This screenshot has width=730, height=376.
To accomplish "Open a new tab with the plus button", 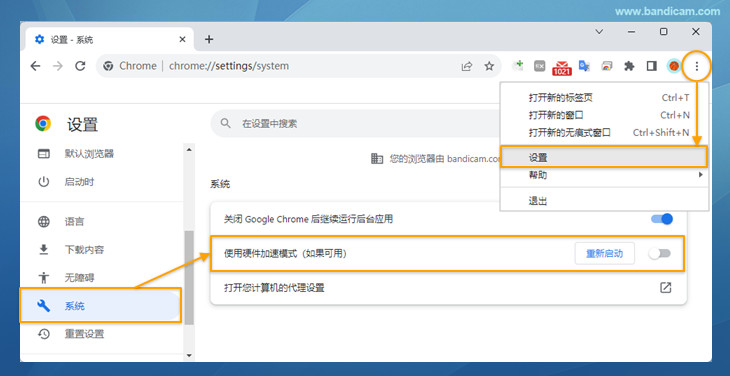I will click(209, 40).
